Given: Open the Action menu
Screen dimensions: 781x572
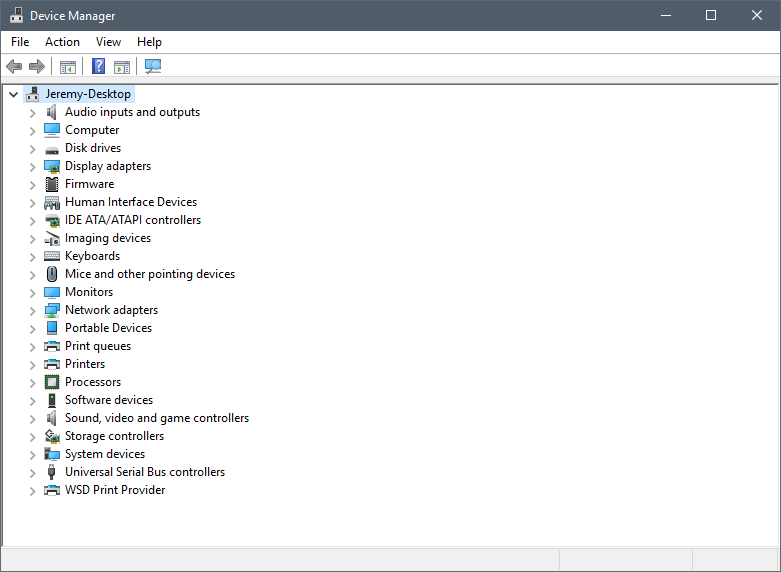Looking at the screenshot, I should (x=62, y=42).
